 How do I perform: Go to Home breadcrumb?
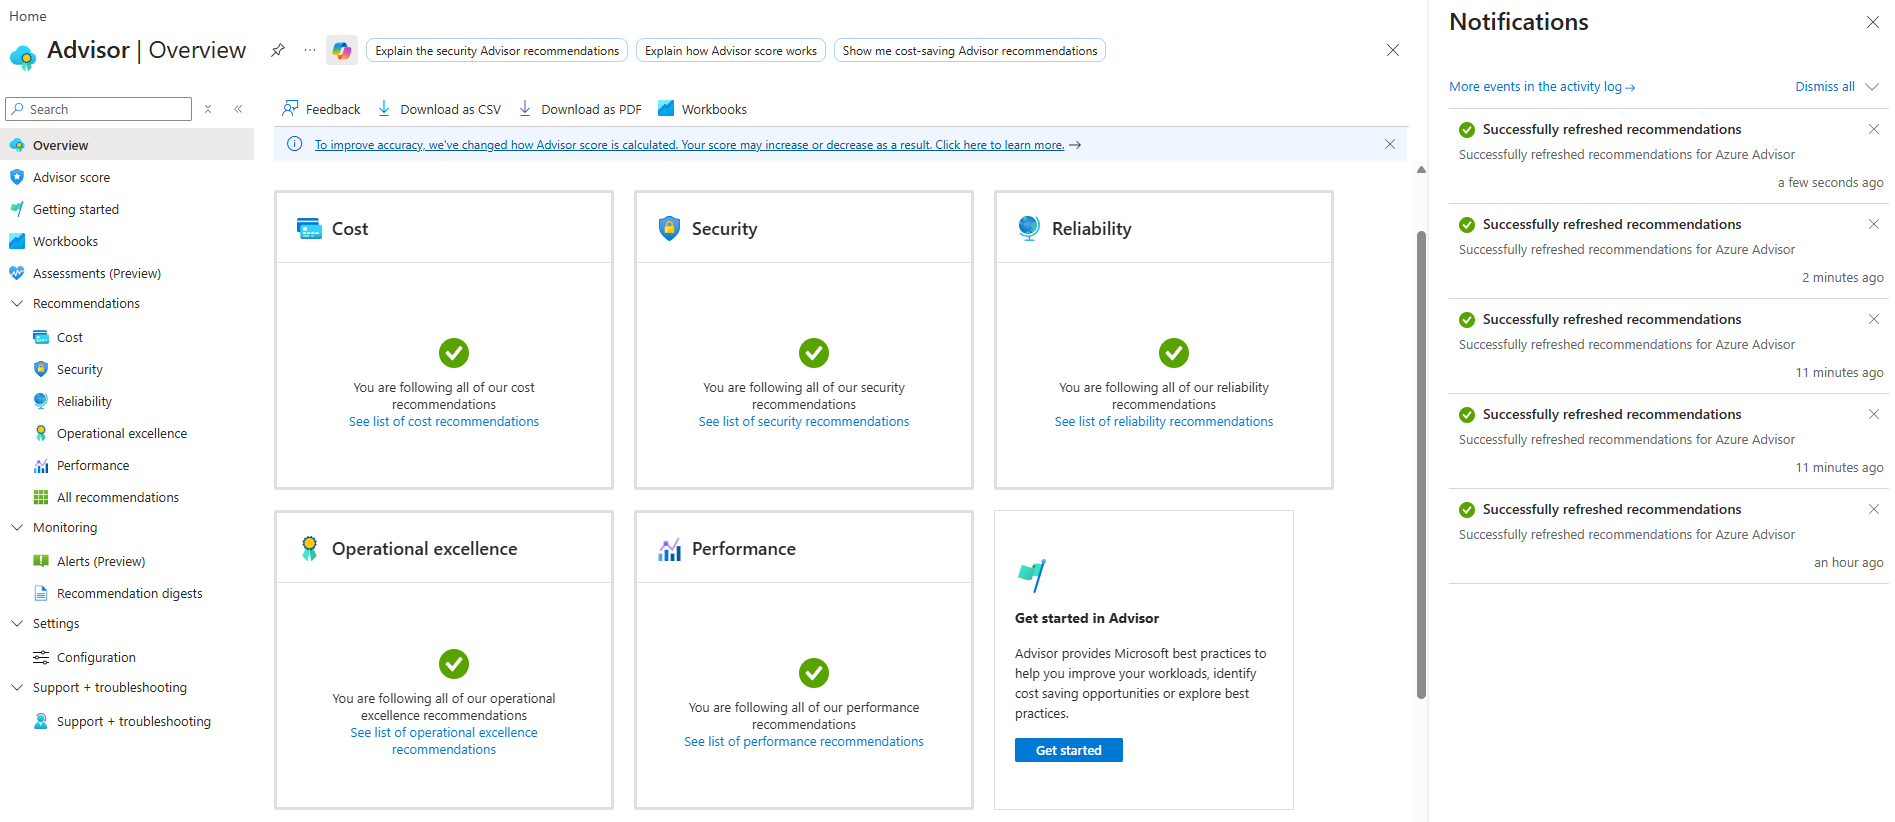28,16
